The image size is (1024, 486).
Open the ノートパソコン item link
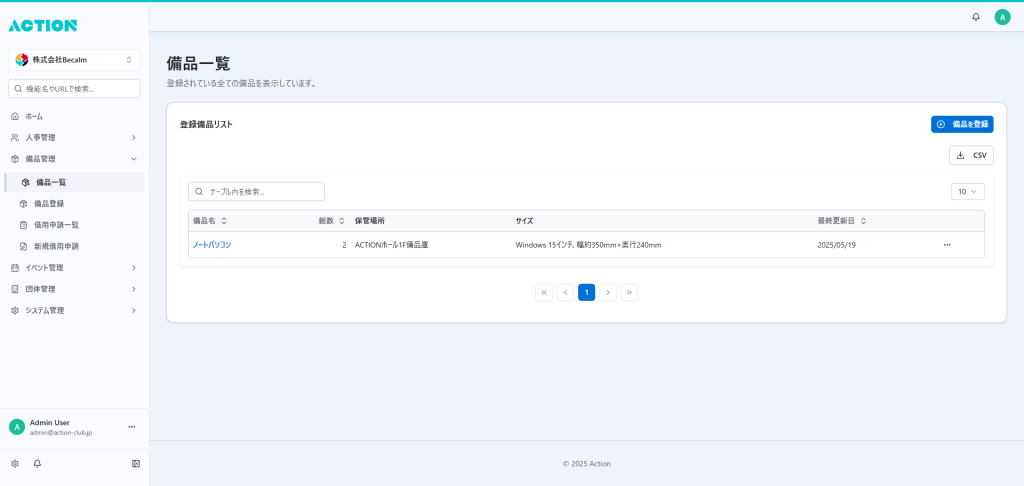212,245
